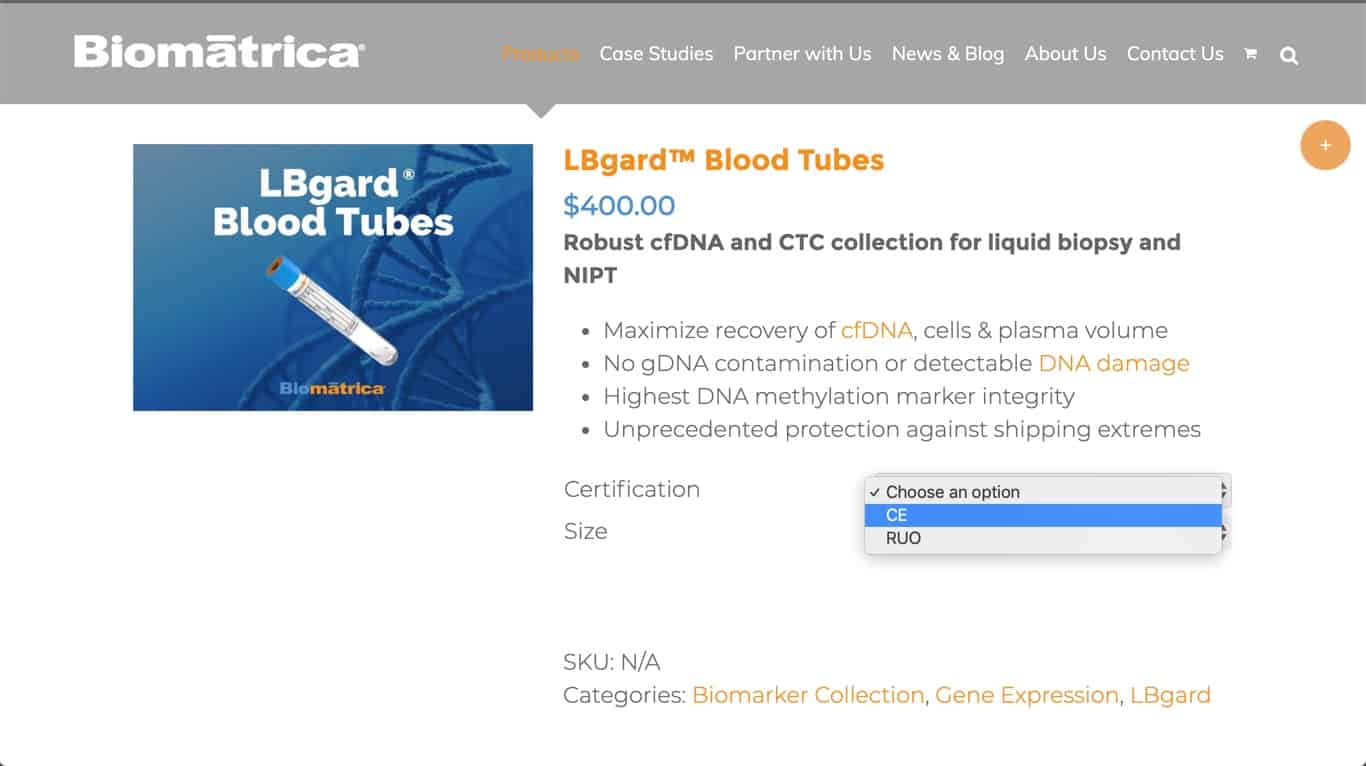Open the Size dropdown arrows

coord(1225,534)
